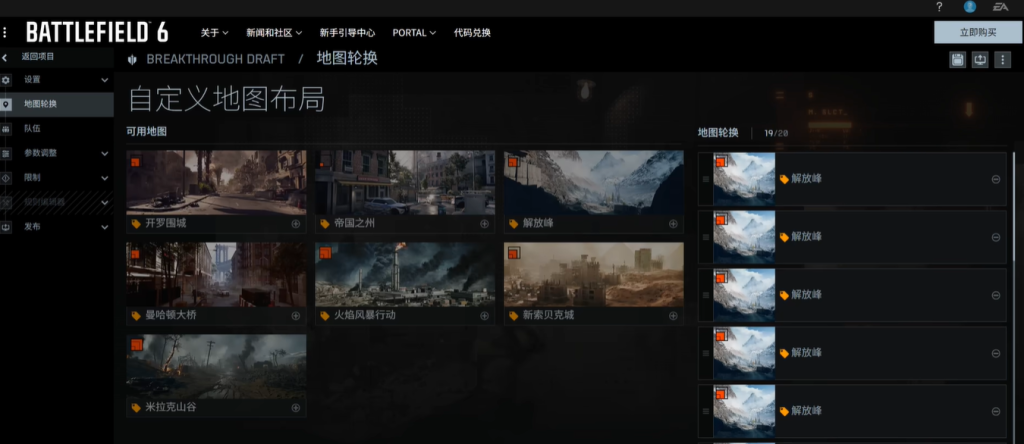The image size is (1024, 444).
Task: Click the user account avatar icon
Action: tap(969, 7)
